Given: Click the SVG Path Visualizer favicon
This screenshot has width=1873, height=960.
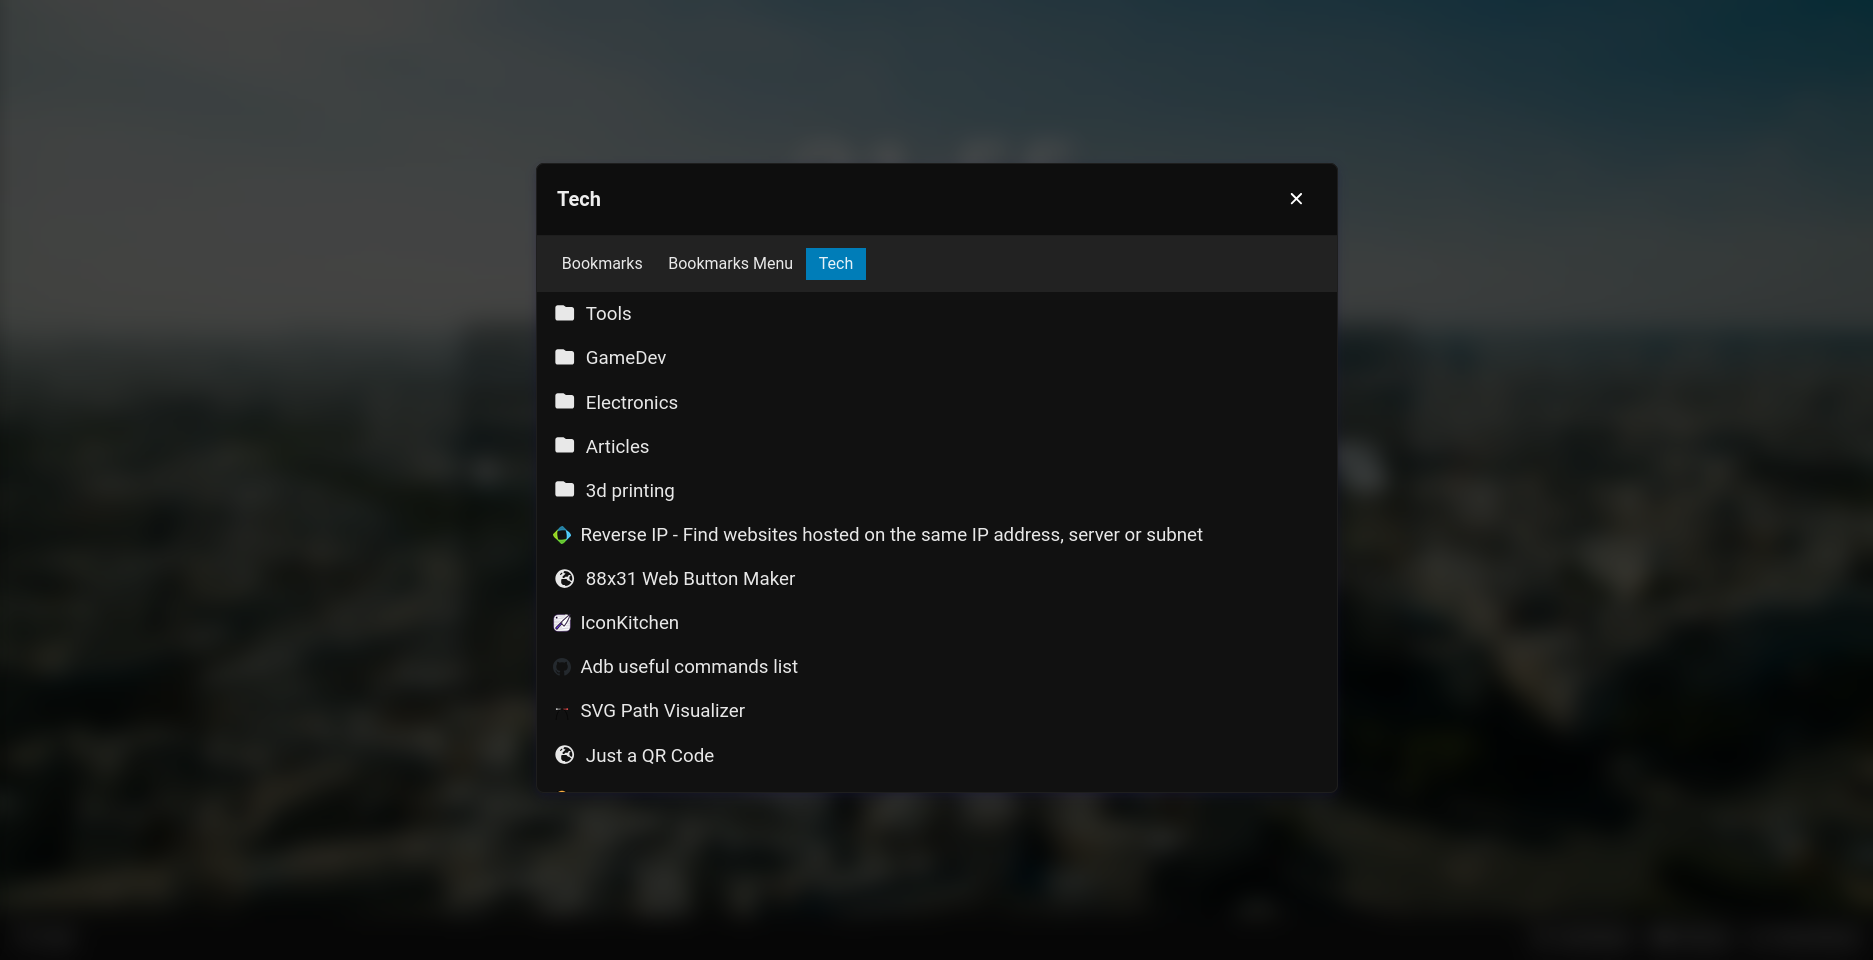Looking at the screenshot, I should point(562,711).
